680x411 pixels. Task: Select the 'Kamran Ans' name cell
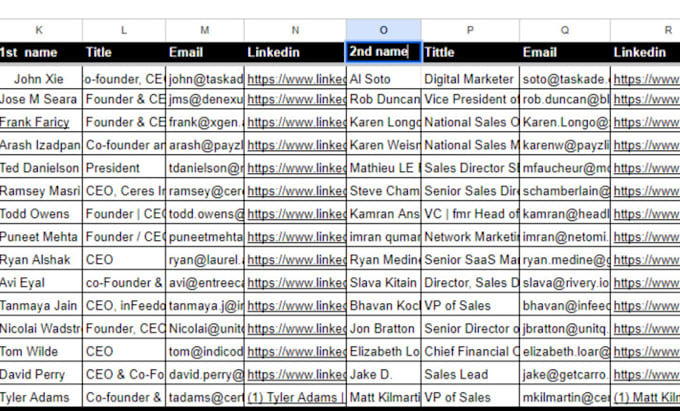coord(383,214)
